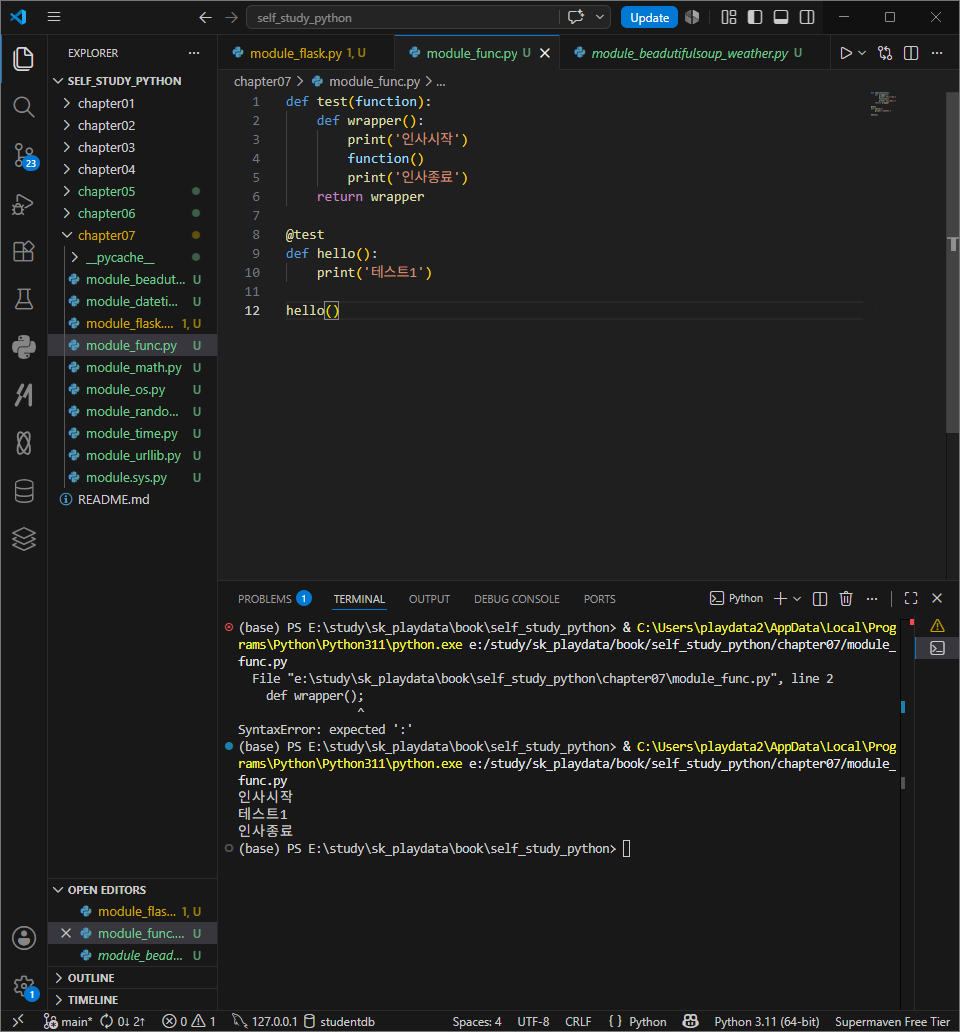Open the DEBUG CONSOLE tab

pos(517,599)
